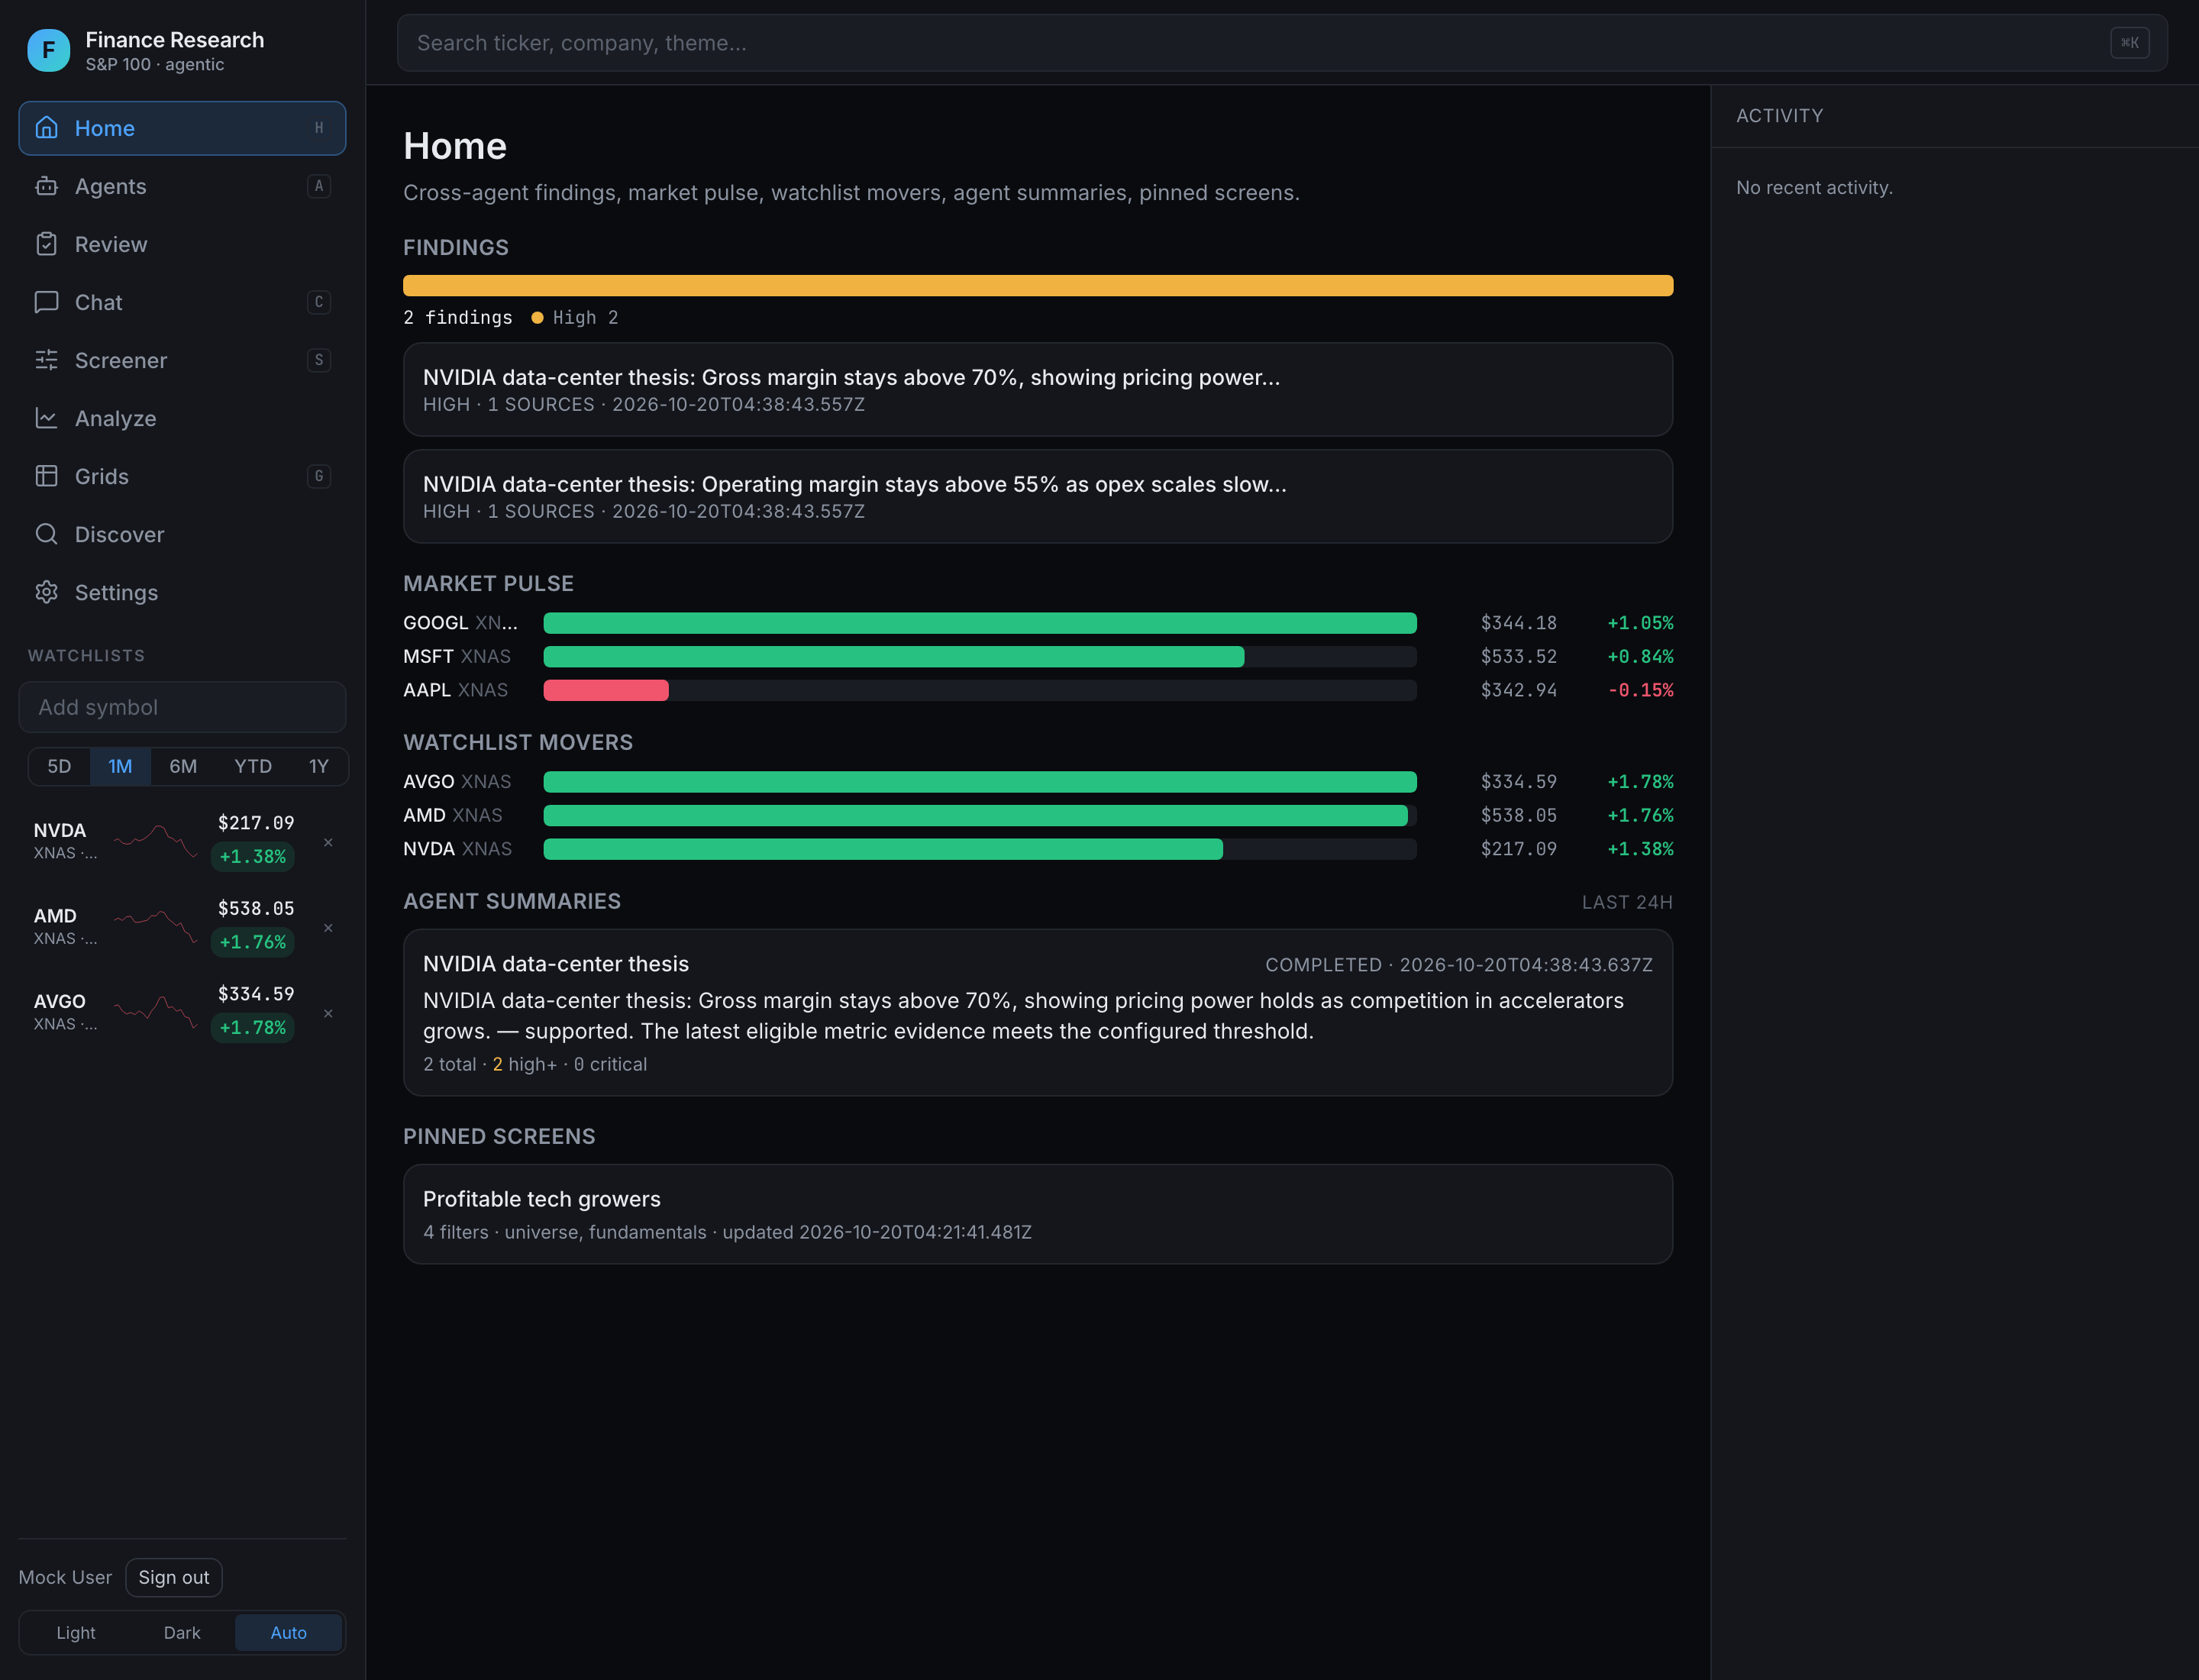Switch theme to Auto
Viewport: 2199px width, 1680px height.
pos(289,1633)
